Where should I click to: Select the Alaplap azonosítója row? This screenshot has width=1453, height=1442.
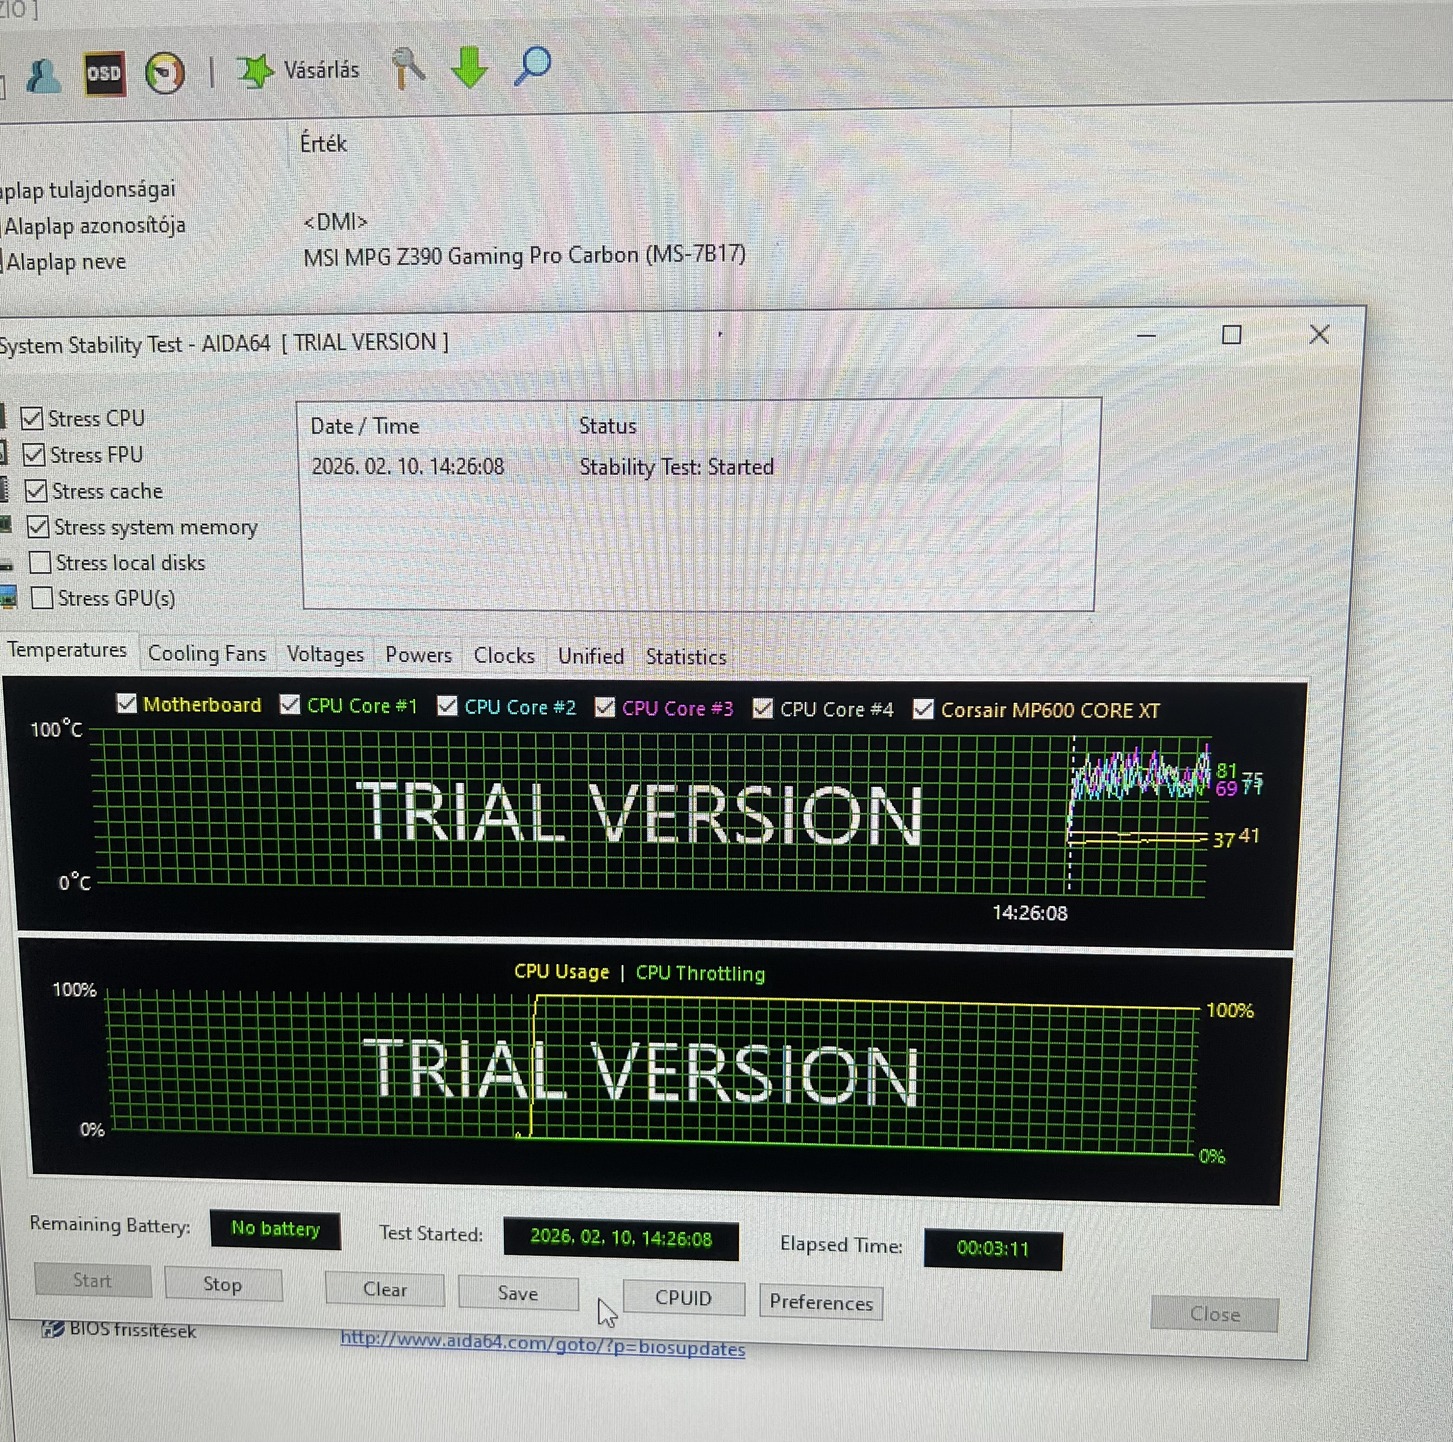[97, 226]
